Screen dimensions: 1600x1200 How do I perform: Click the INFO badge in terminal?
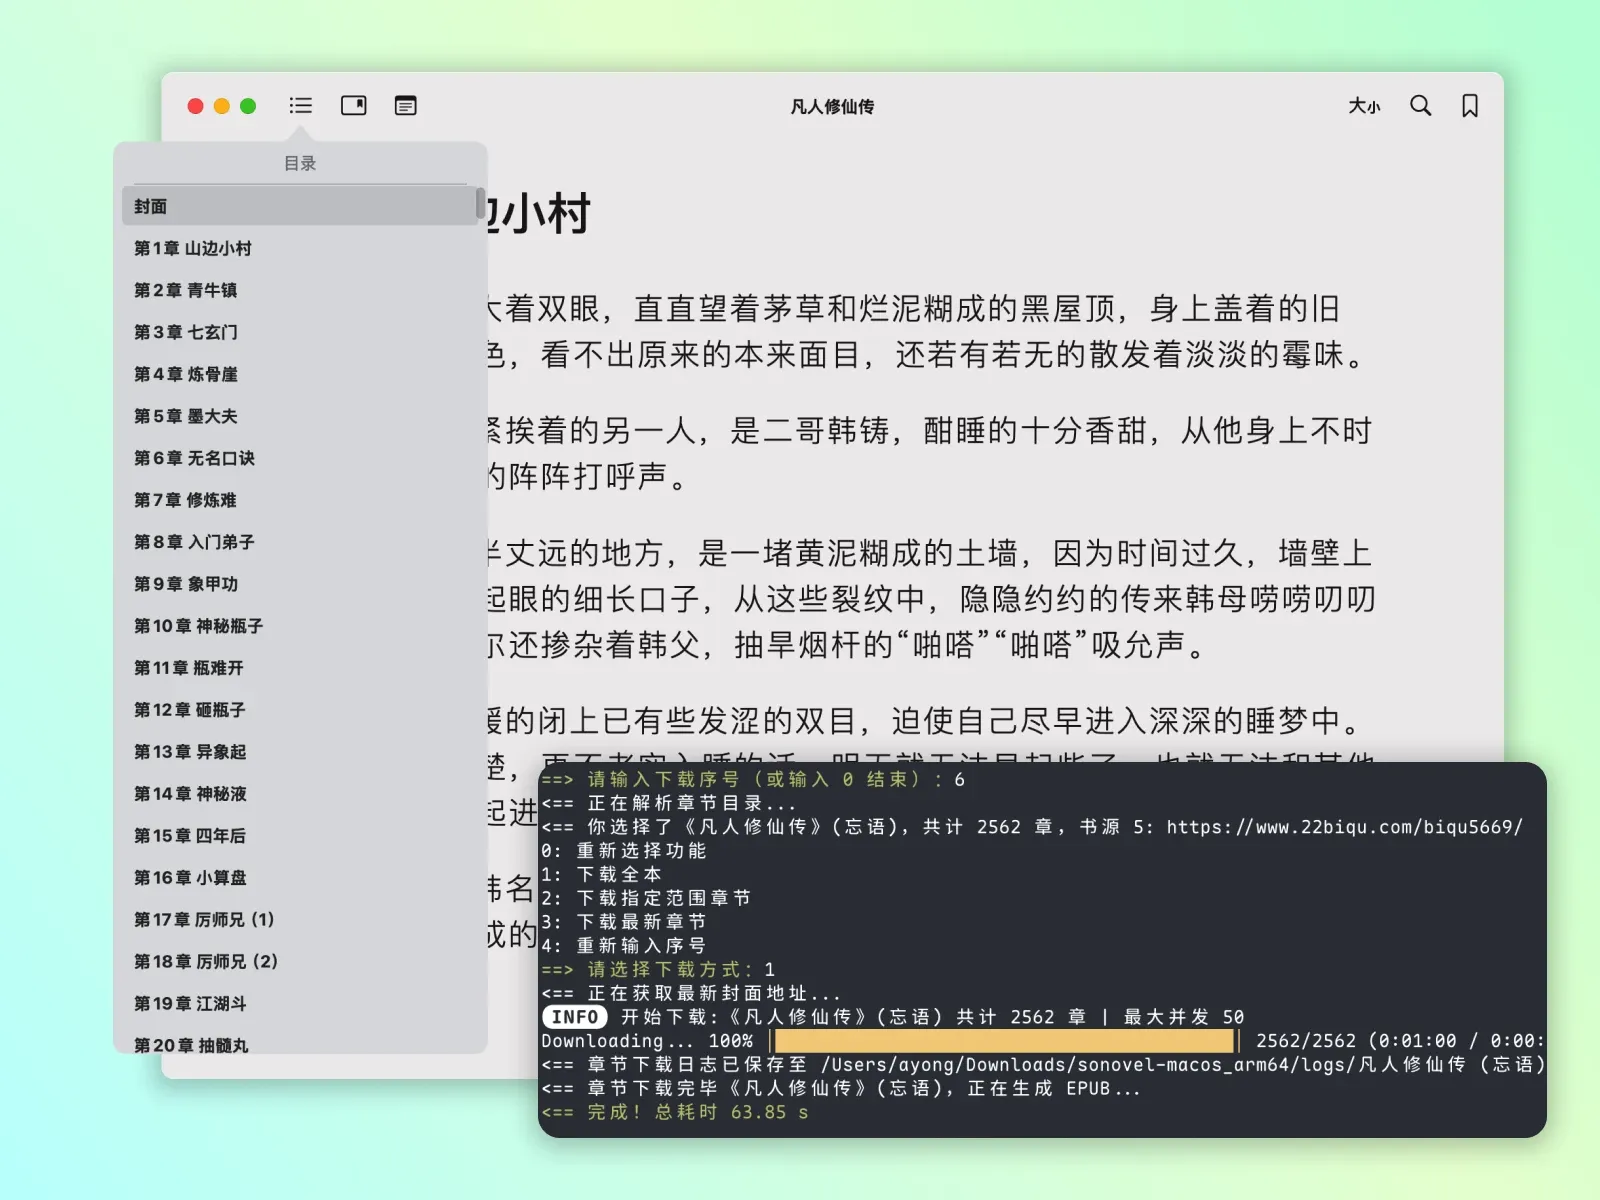575,1017
